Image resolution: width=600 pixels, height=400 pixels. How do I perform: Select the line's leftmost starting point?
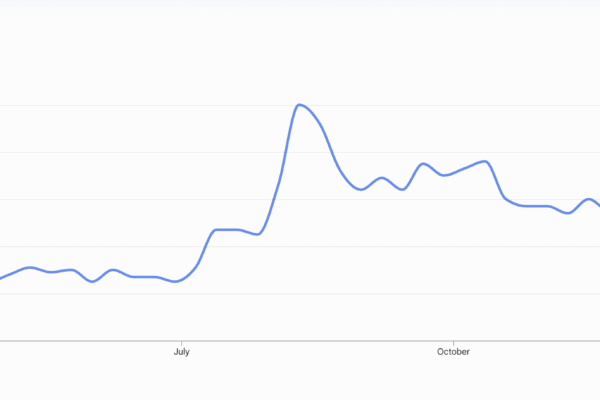click(1, 277)
